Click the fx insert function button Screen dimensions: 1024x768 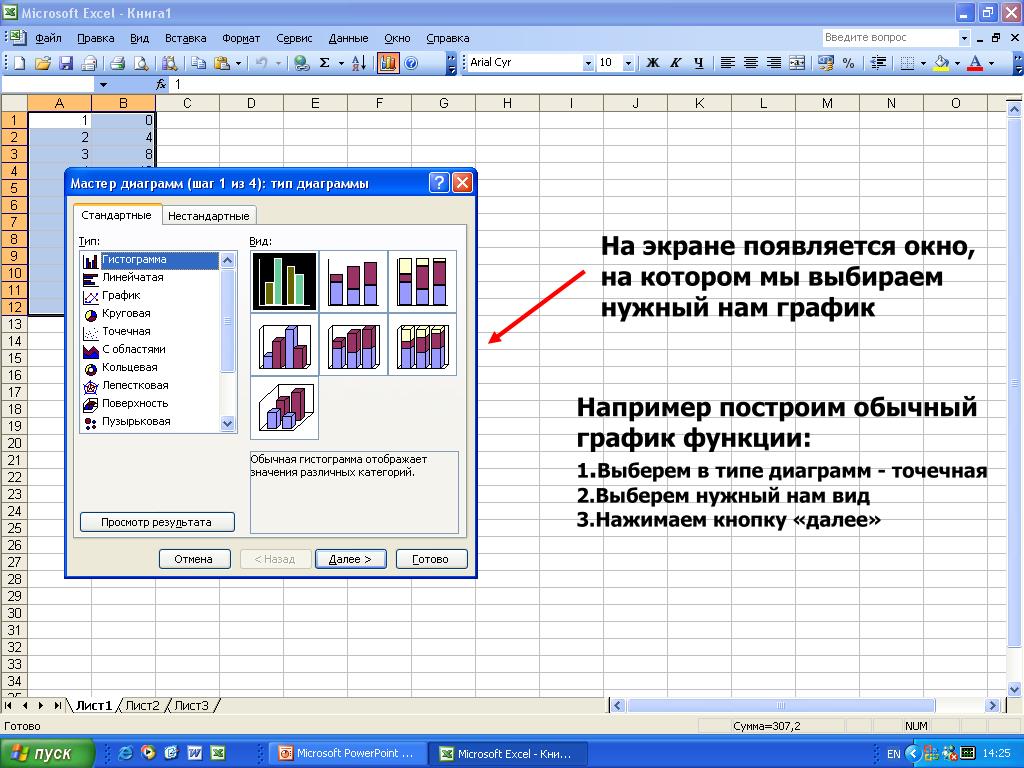[161, 85]
